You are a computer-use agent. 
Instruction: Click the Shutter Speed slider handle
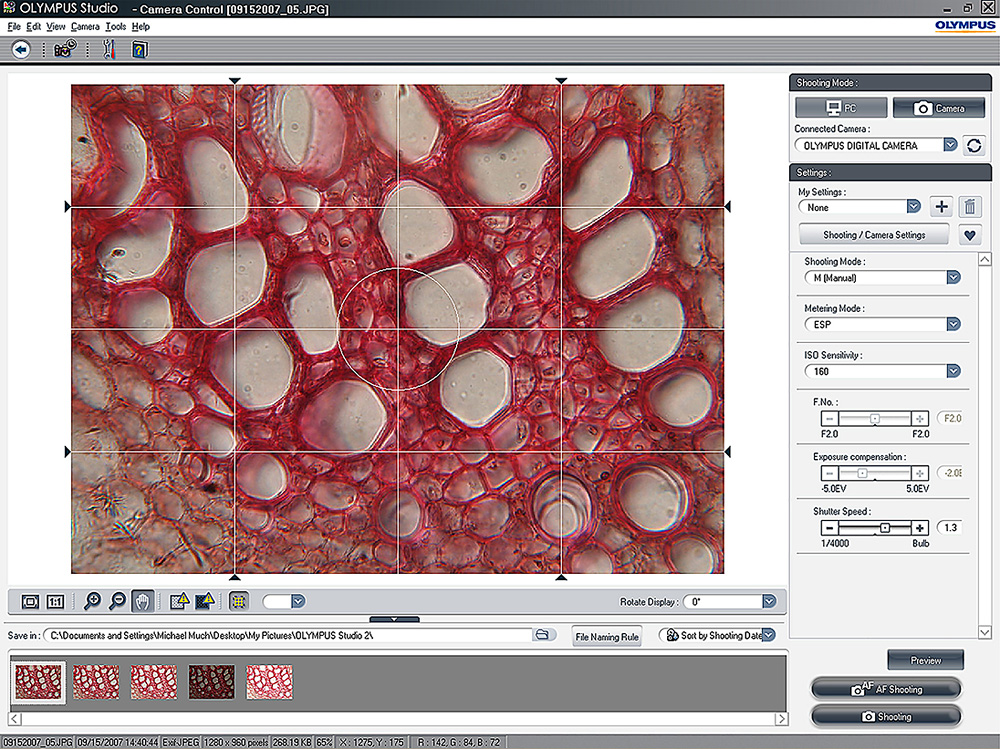(884, 527)
